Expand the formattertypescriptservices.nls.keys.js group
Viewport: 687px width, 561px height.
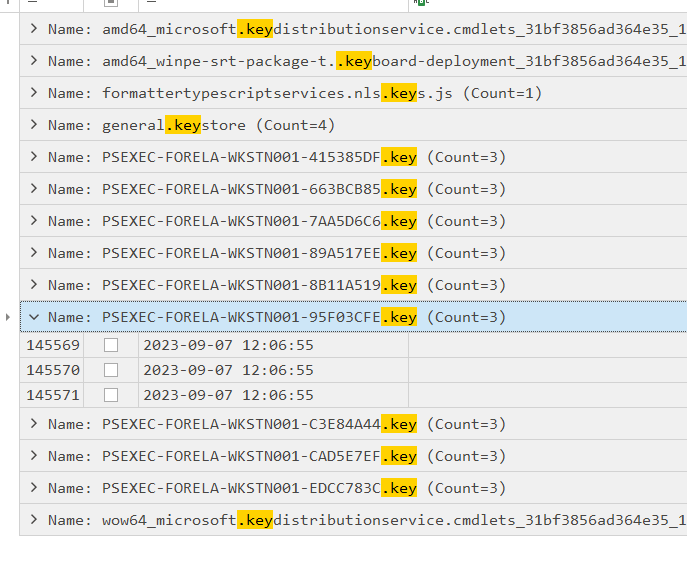(34, 93)
